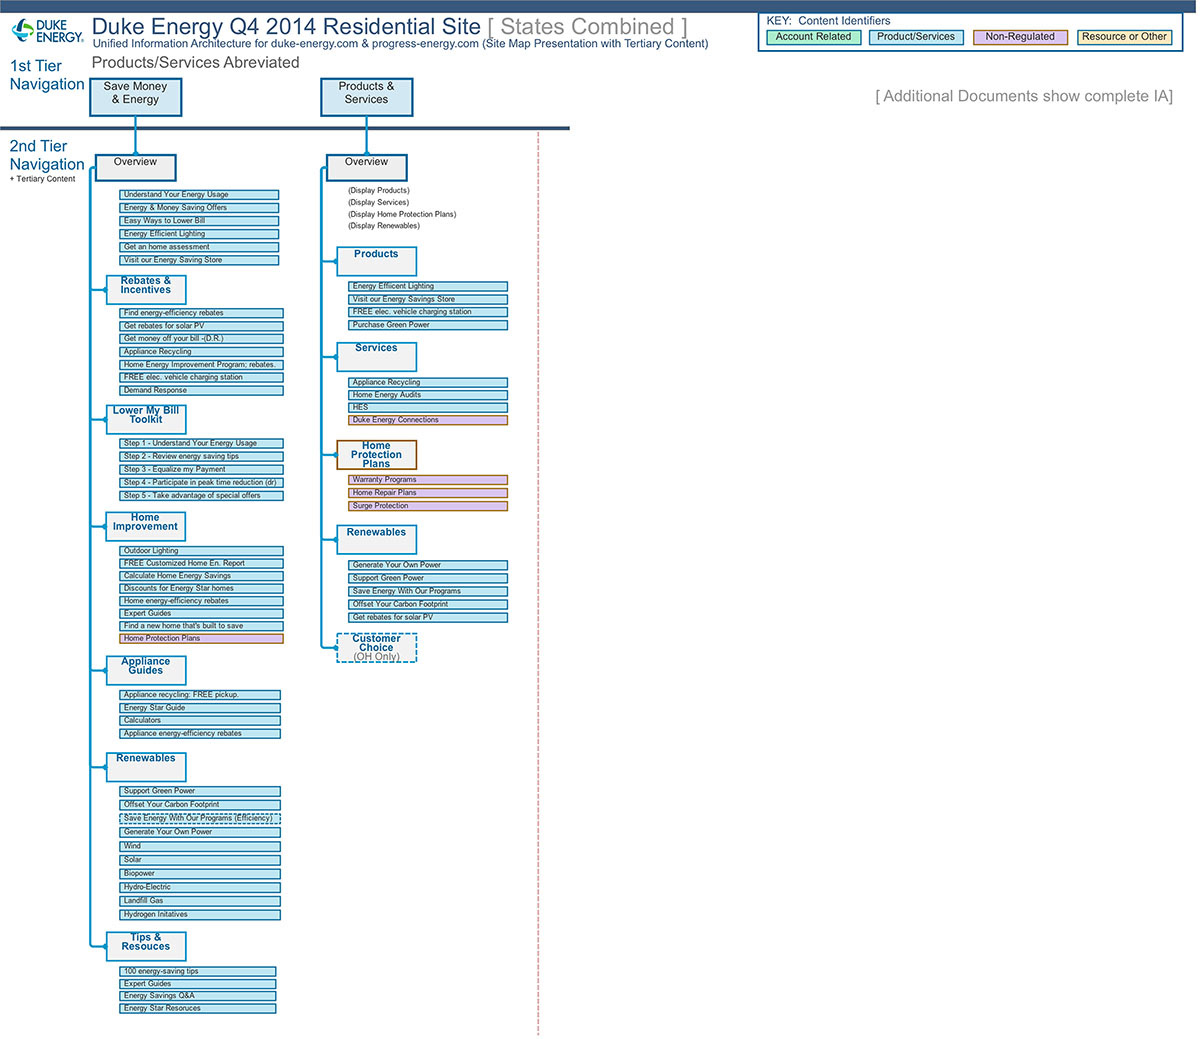Select the Outdoor Lighting item
Viewport: 1200px width, 1039px height.
[201, 551]
